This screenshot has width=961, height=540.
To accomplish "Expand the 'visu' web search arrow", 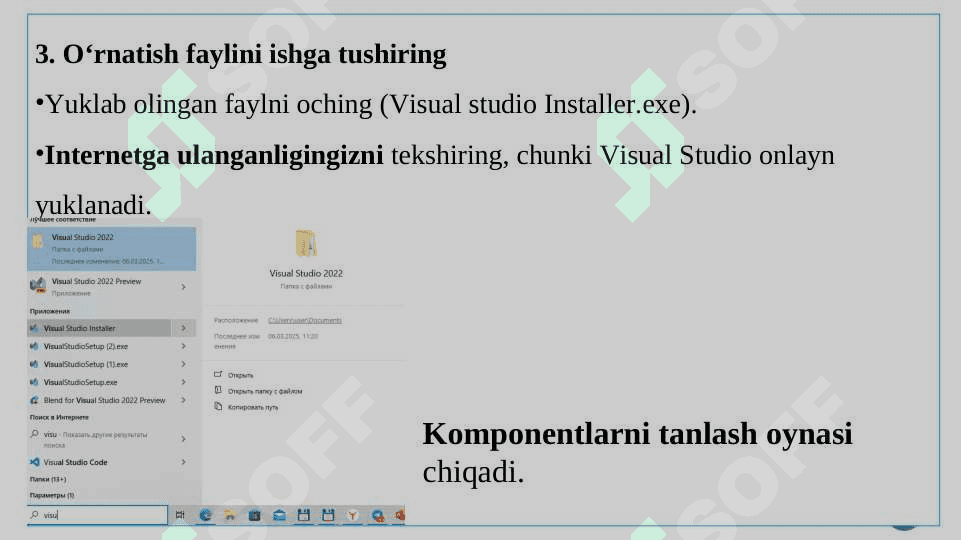I will [183, 439].
